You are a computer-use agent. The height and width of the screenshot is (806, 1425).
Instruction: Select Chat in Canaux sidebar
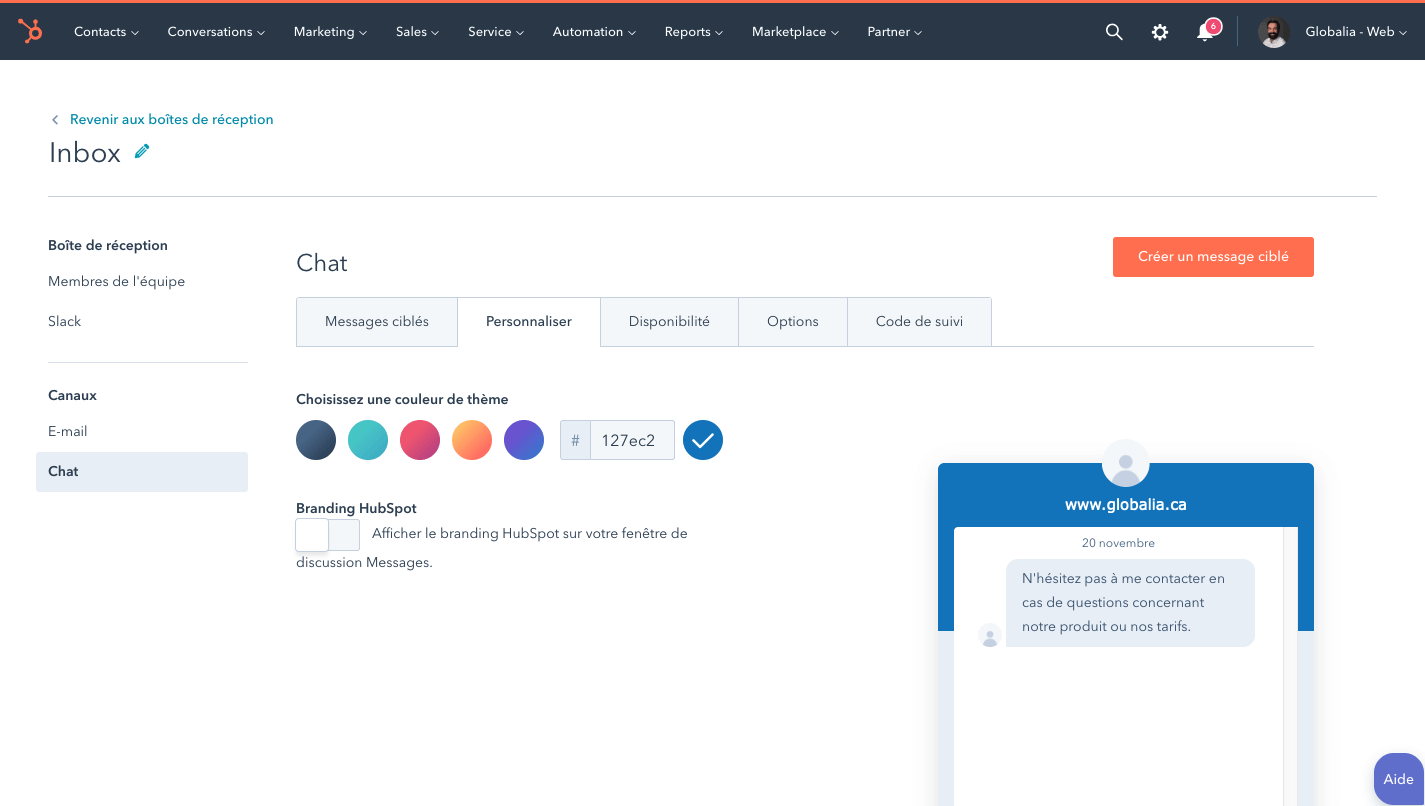pyautogui.click(x=142, y=472)
